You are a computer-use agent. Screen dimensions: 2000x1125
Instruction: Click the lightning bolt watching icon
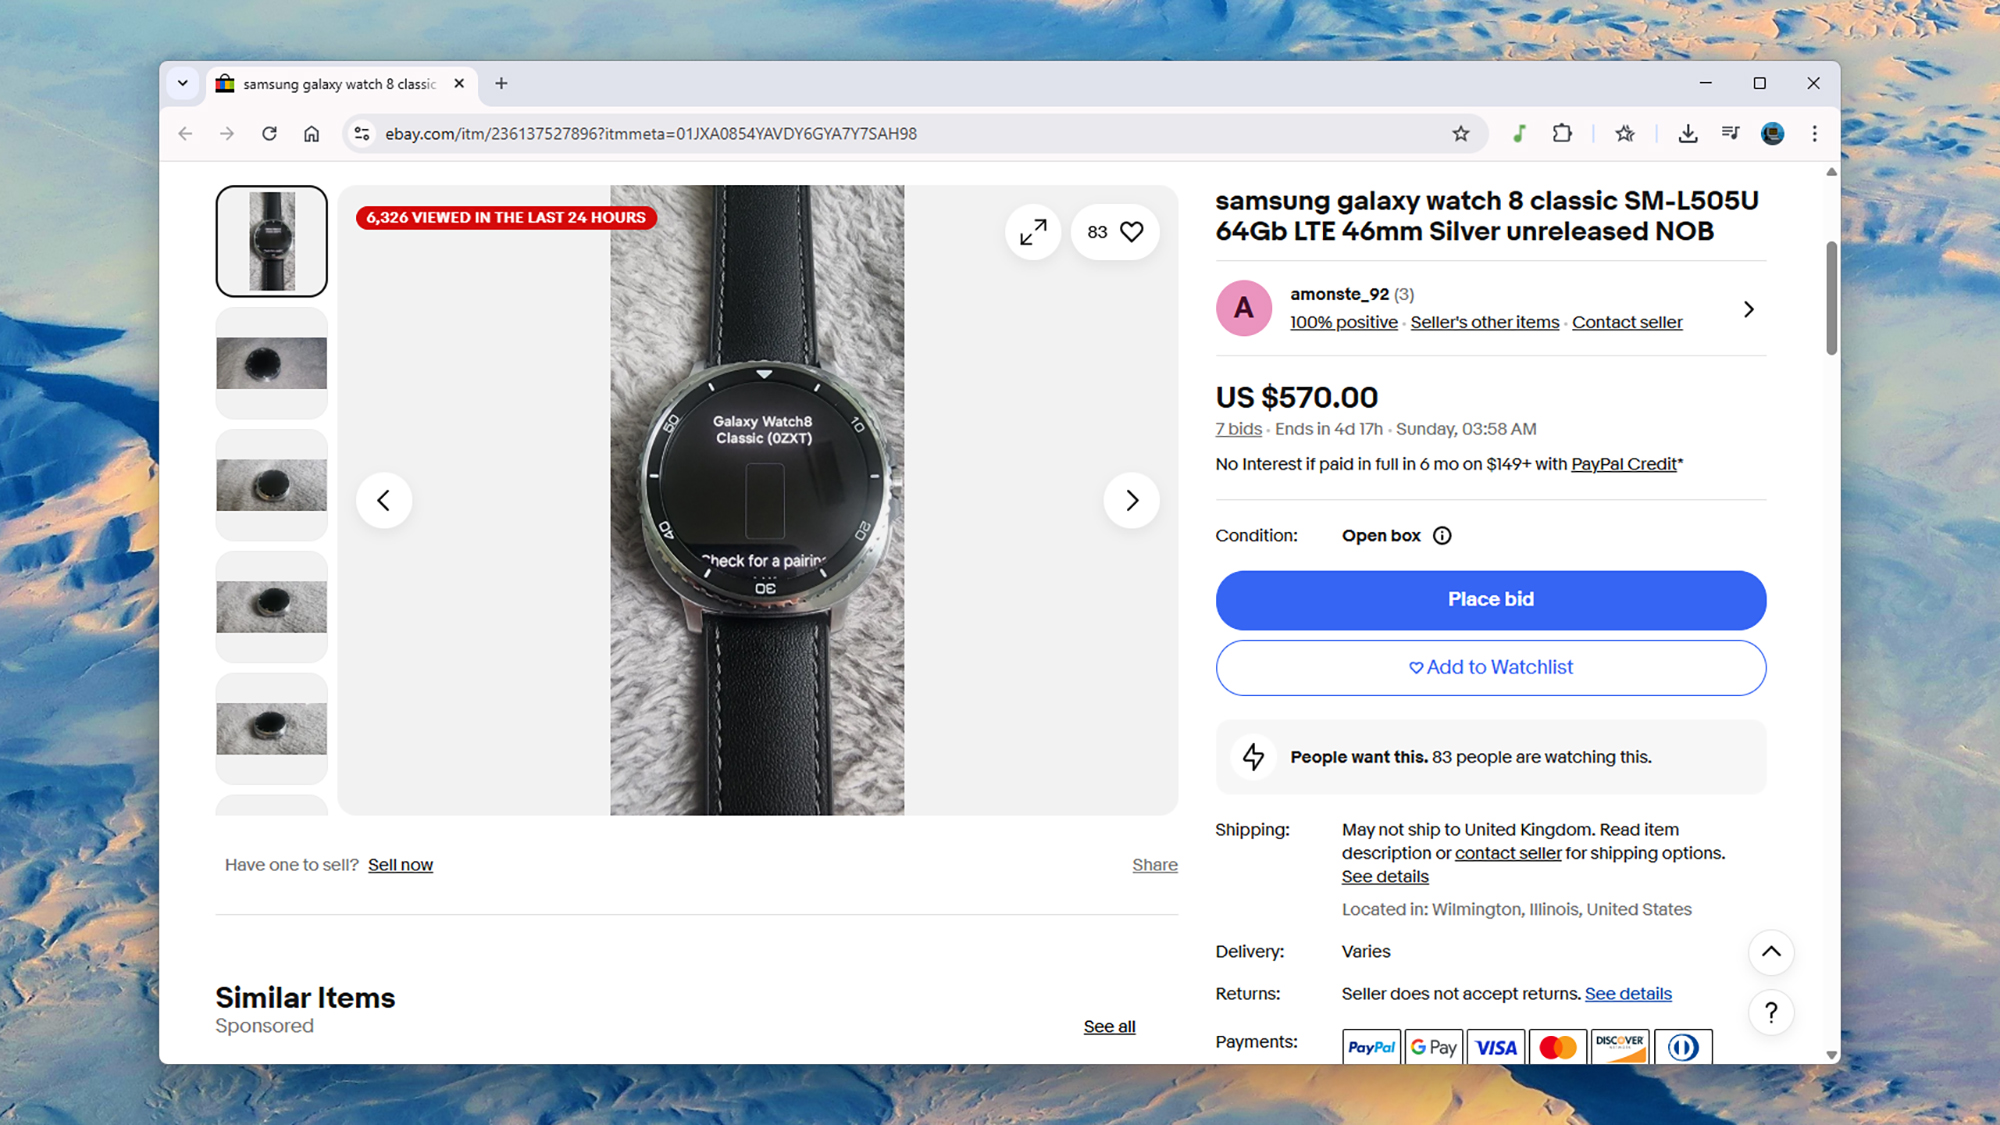click(x=1253, y=757)
